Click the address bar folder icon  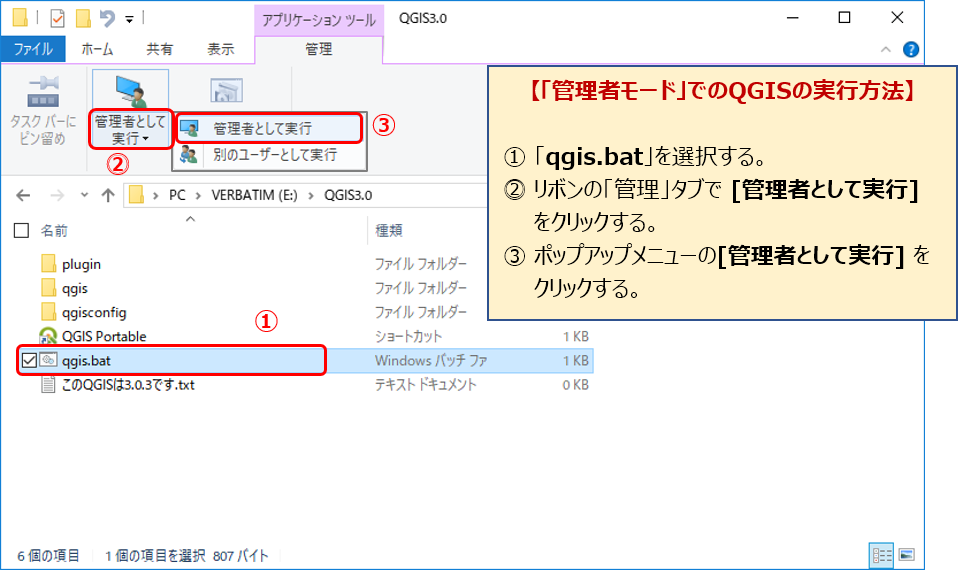coord(136,195)
